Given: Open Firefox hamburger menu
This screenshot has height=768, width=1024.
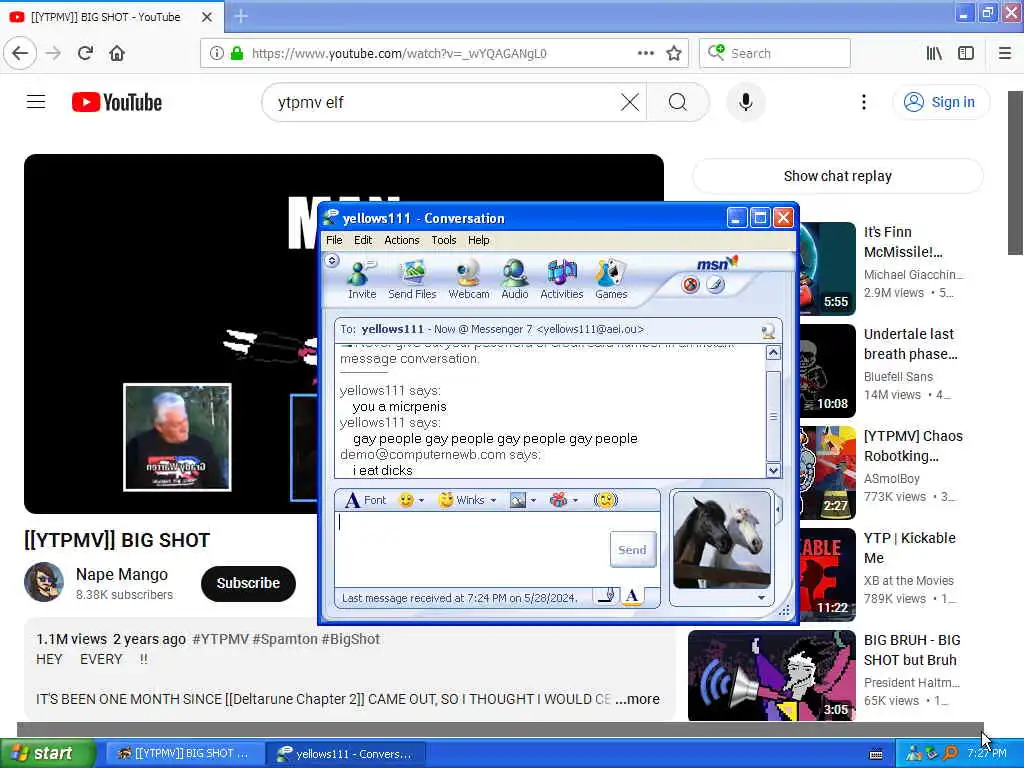Looking at the screenshot, I should point(1004,53).
